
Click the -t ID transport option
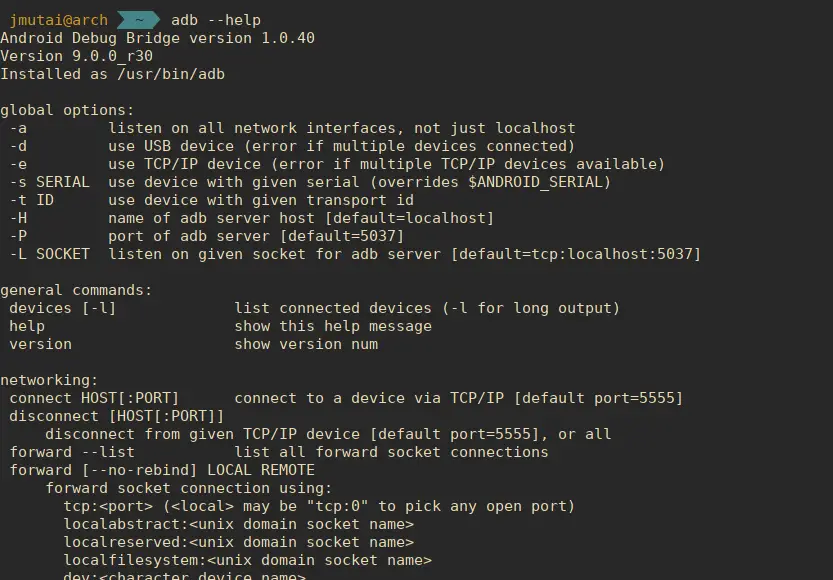point(31,200)
